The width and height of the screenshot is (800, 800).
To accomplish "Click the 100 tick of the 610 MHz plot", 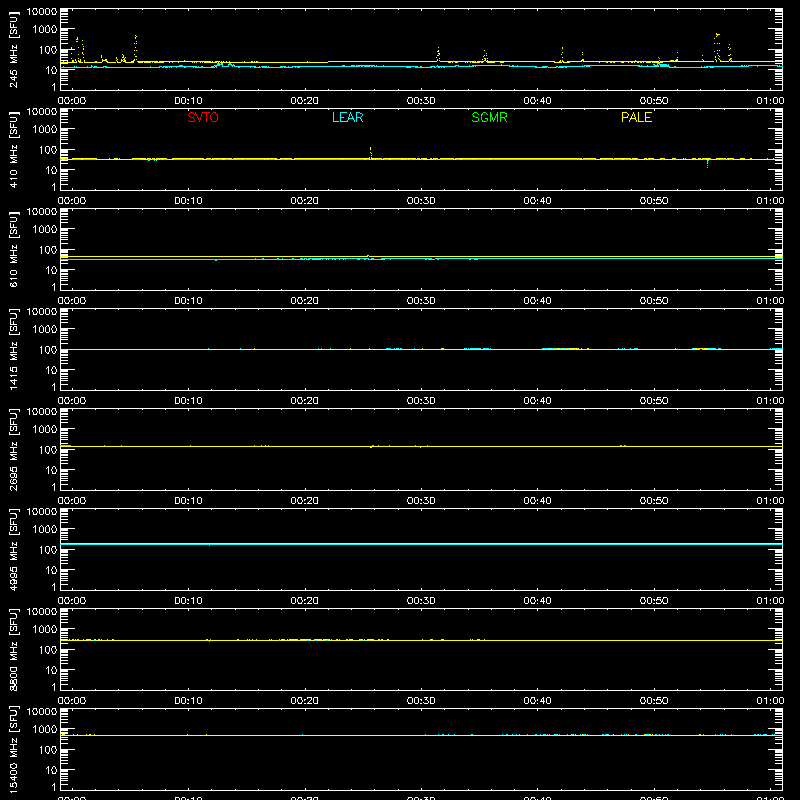I will [48, 250].
